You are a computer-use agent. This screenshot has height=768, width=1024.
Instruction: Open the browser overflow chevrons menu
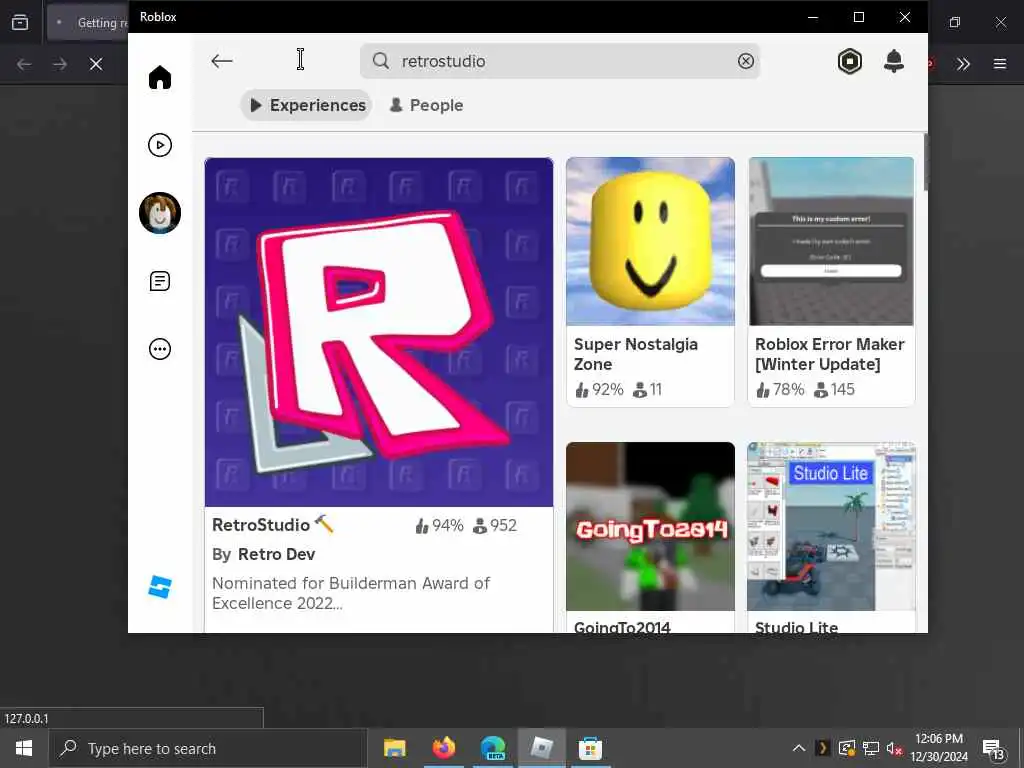963,64
